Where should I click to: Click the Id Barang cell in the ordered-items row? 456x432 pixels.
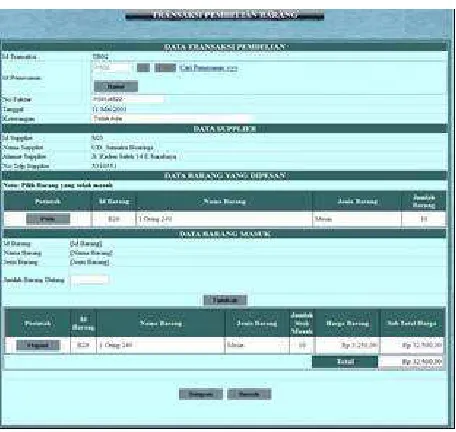coord(114,219)
